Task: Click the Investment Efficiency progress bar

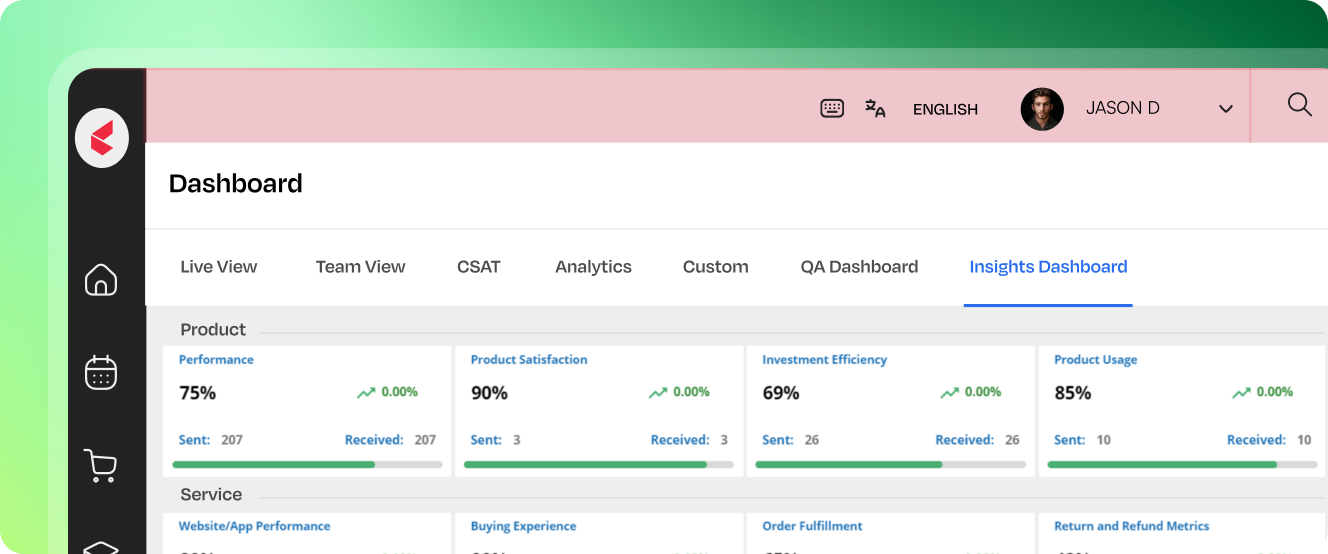Action: [890, 465]
